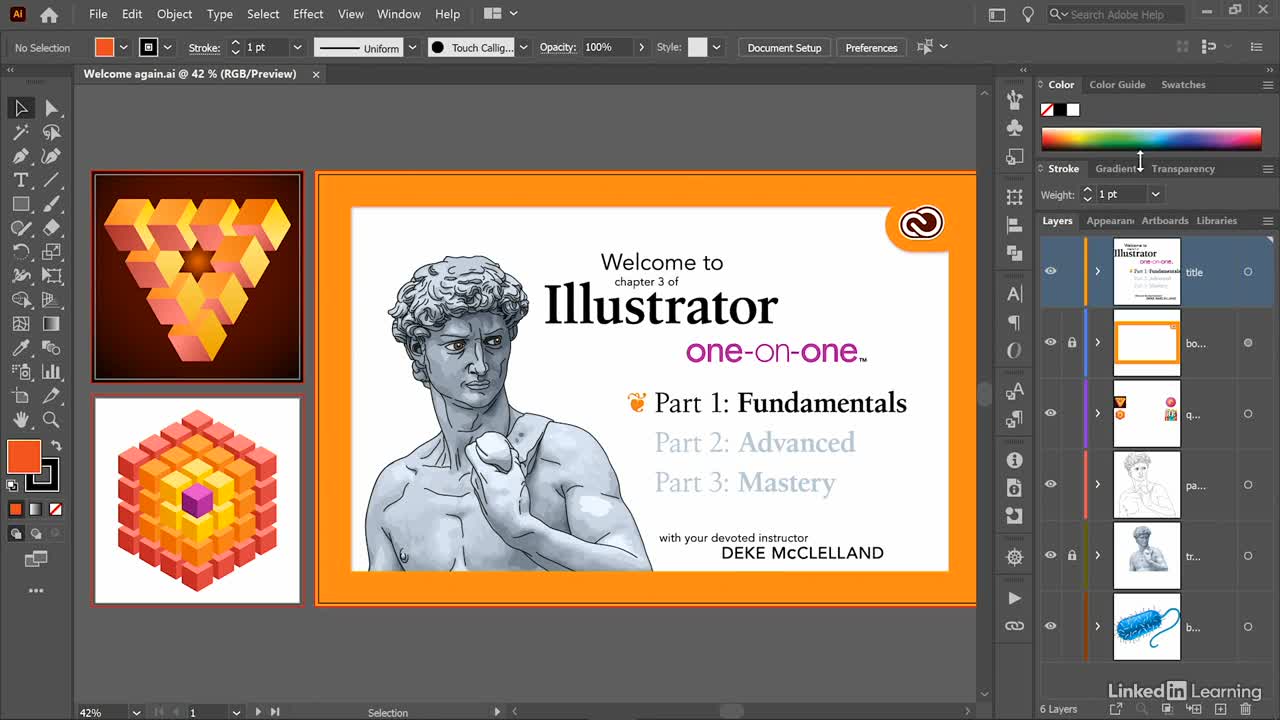
Task: Open the Object menu
Action: coord(175,14)
